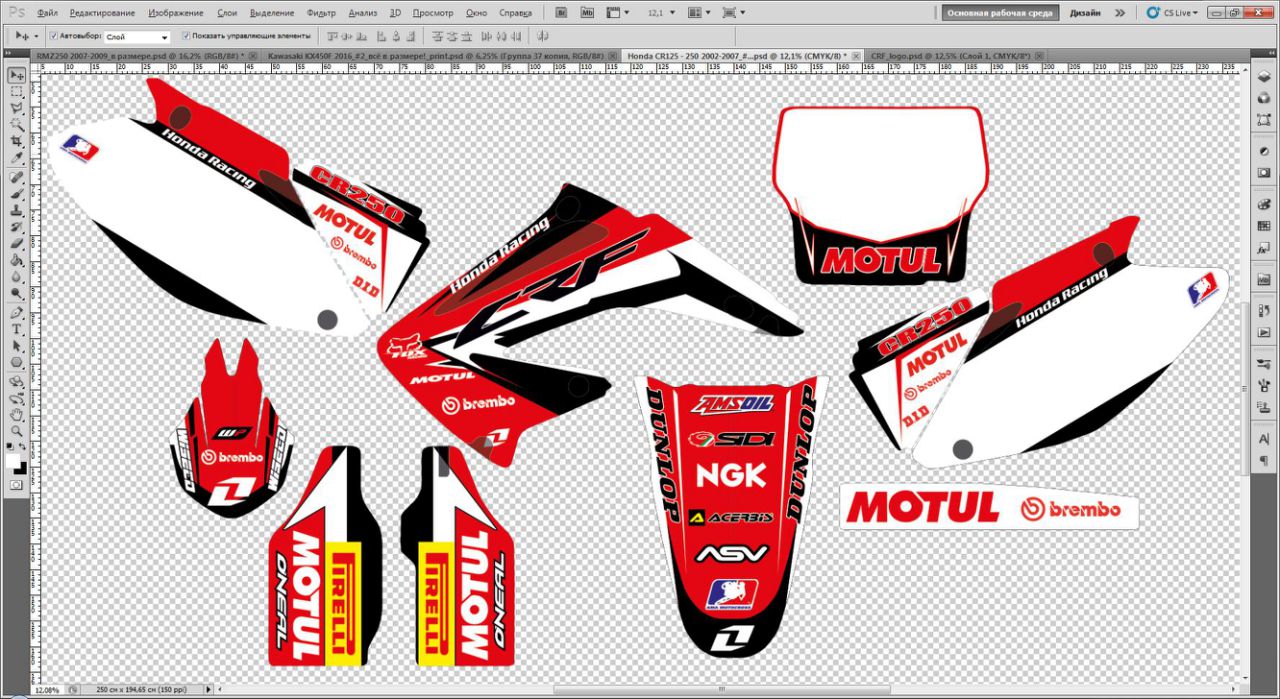Open the Paragraph panel icon
The width and height of the screenshot is (1280, 699).
click(1264, 461)
